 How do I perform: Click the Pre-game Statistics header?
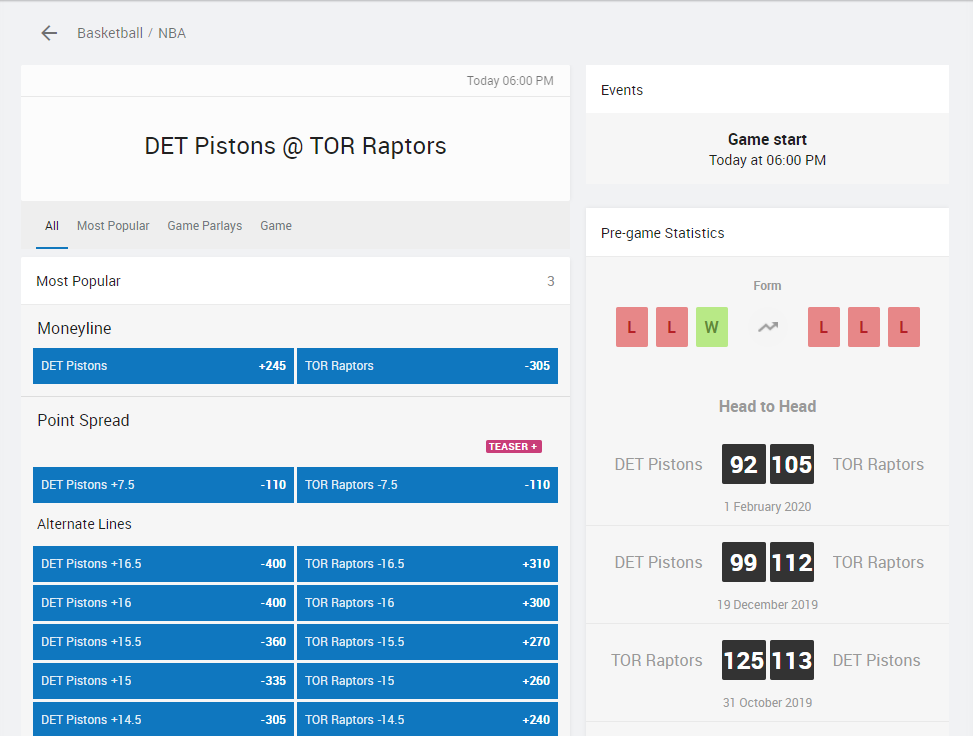767,233
